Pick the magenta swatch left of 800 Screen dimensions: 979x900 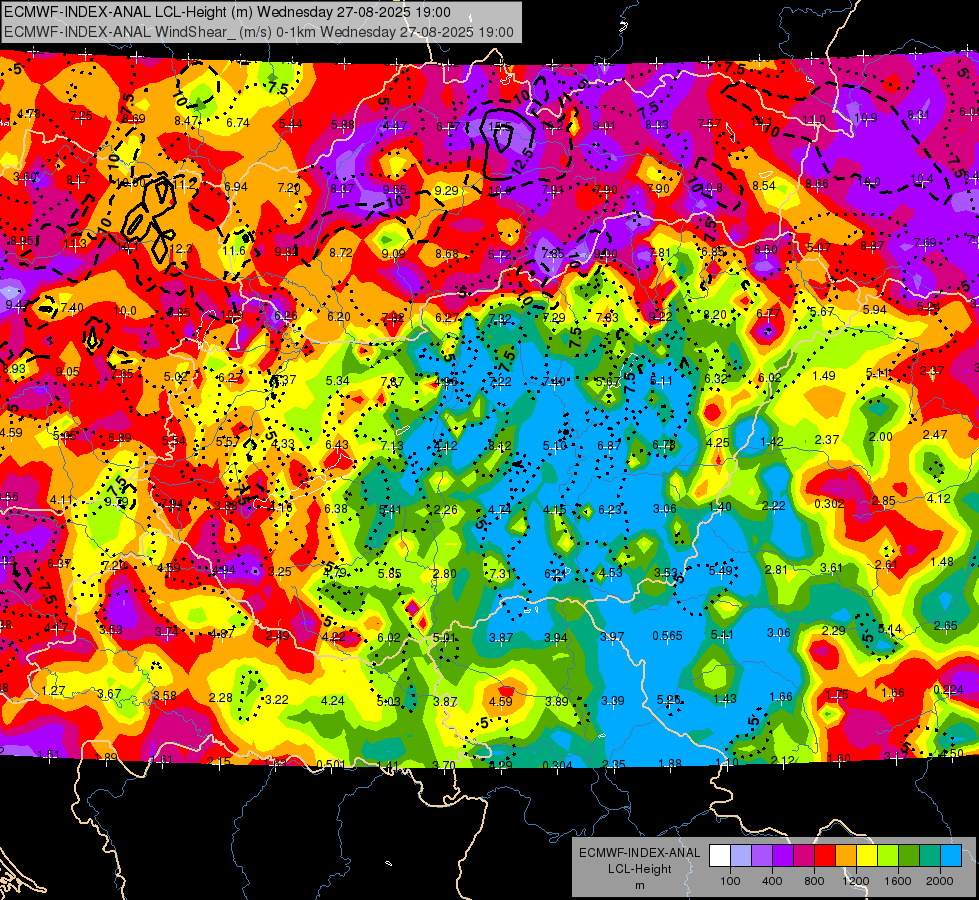pyautogui.click(x=804, y=856)
